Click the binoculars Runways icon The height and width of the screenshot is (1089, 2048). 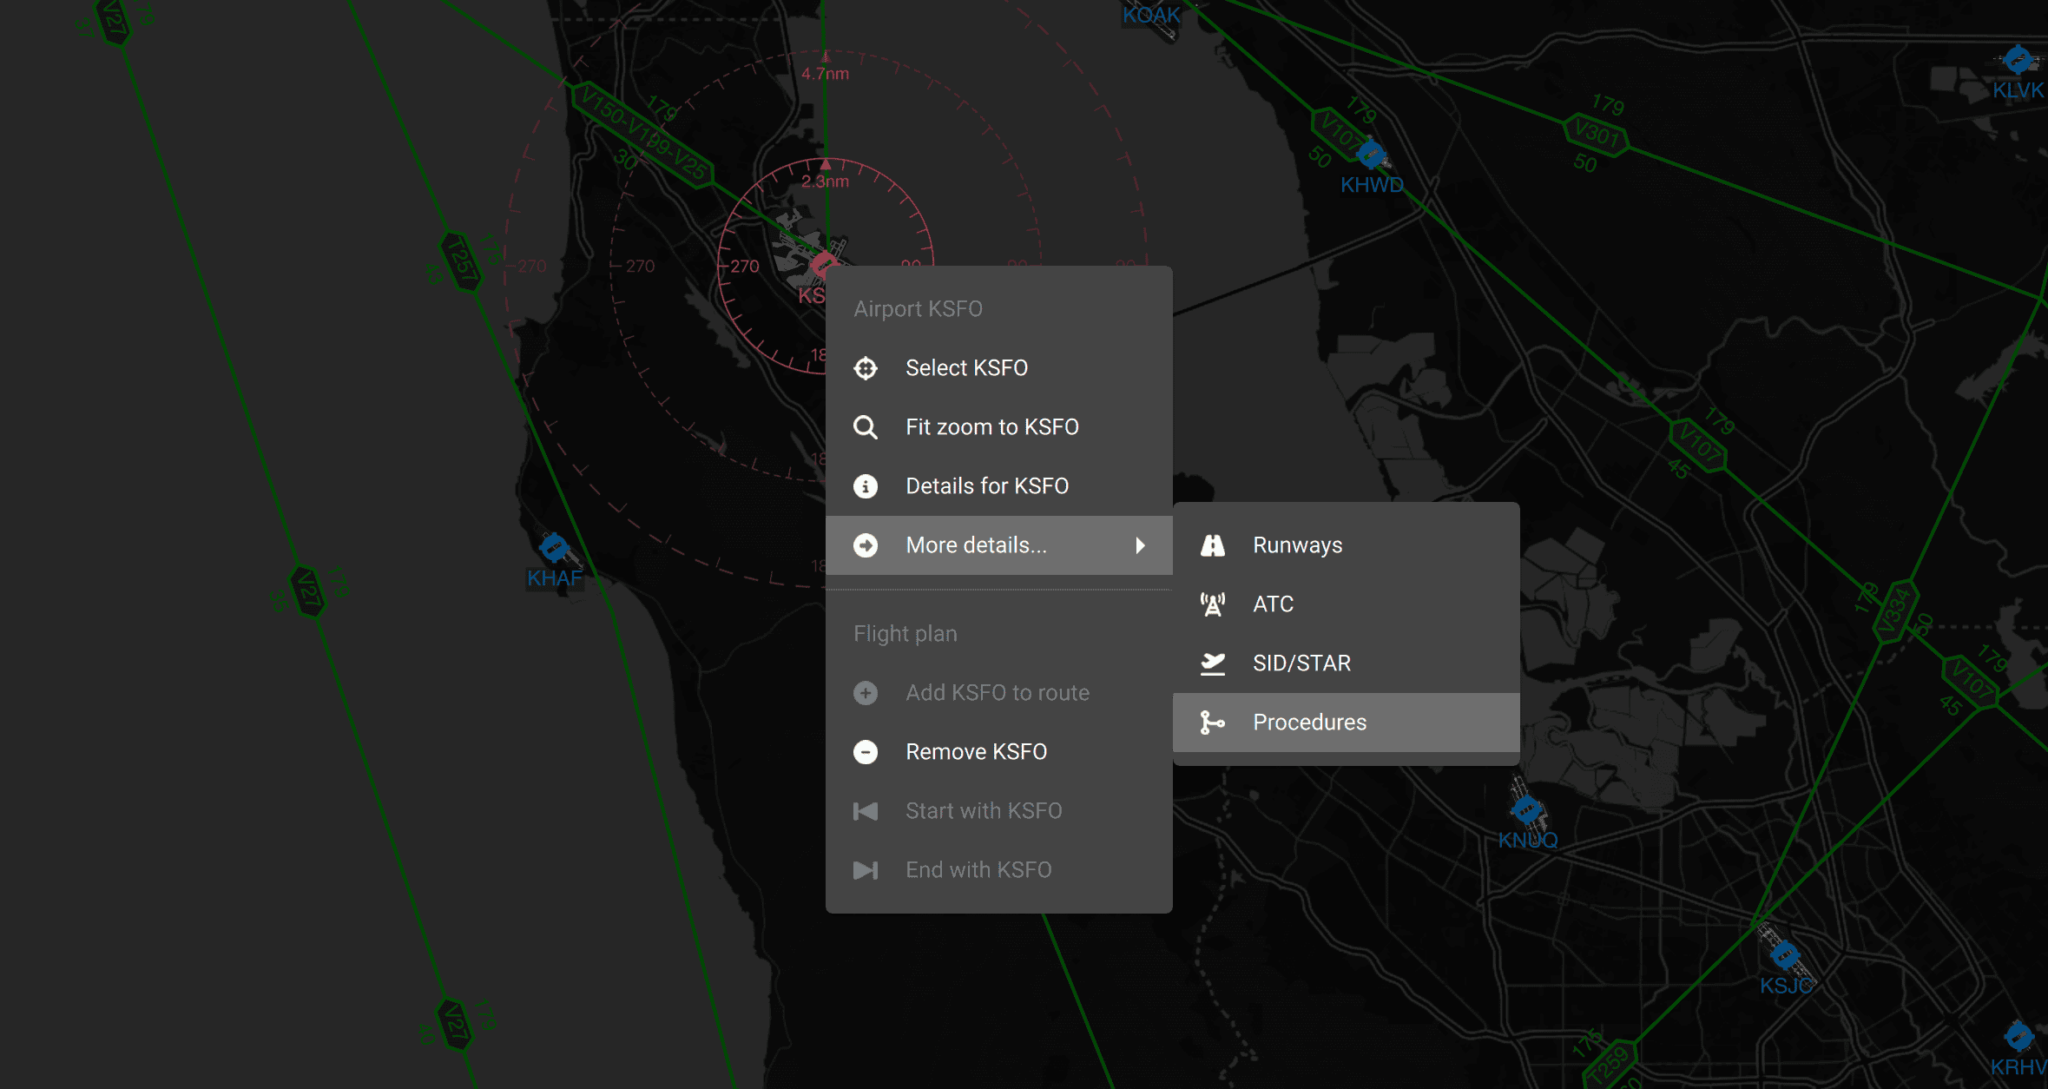coord(1213,545)
